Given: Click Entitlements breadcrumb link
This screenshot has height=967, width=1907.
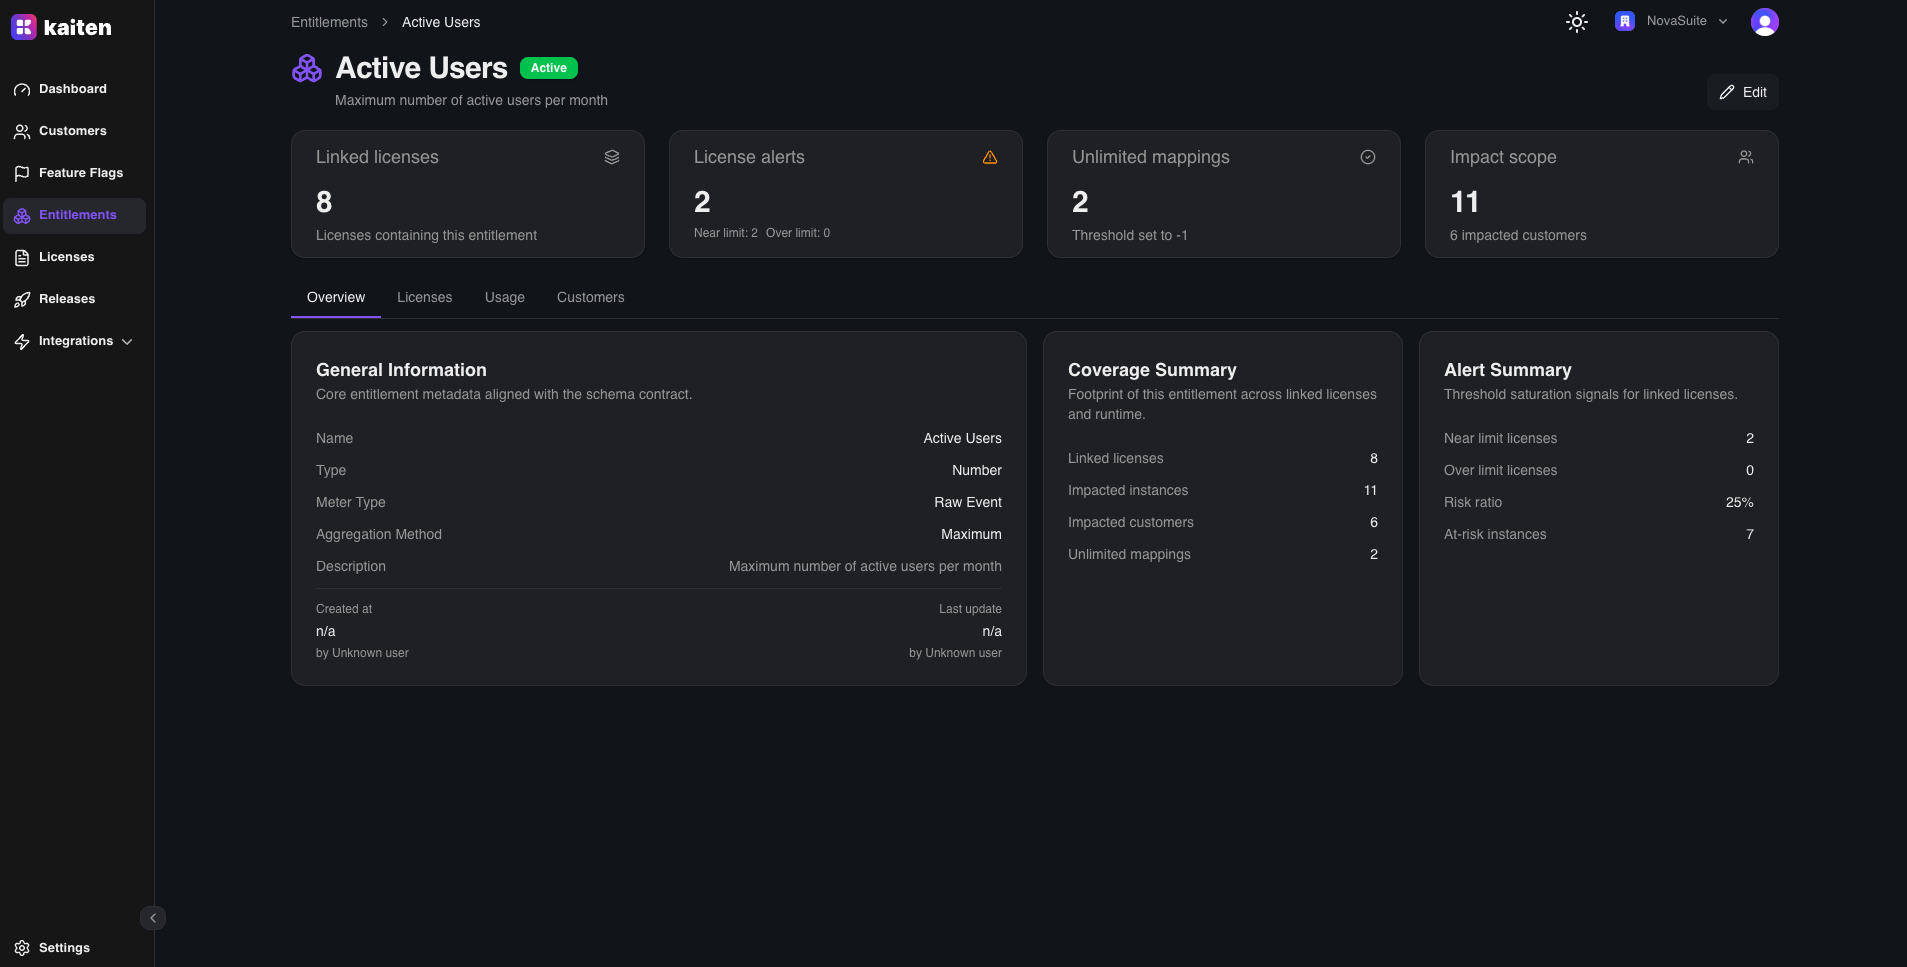Looking at the screenshot, I should pos(329,22).
